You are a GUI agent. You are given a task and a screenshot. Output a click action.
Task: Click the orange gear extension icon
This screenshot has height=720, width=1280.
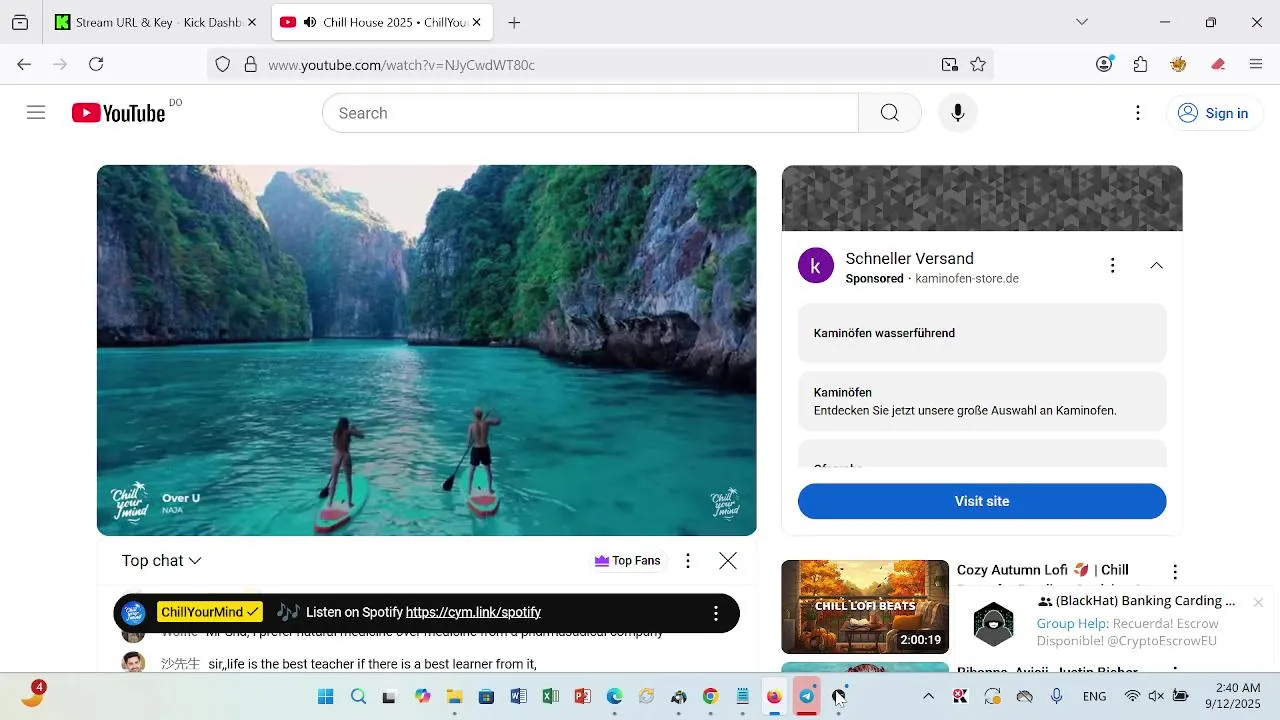pos(1179,64)
